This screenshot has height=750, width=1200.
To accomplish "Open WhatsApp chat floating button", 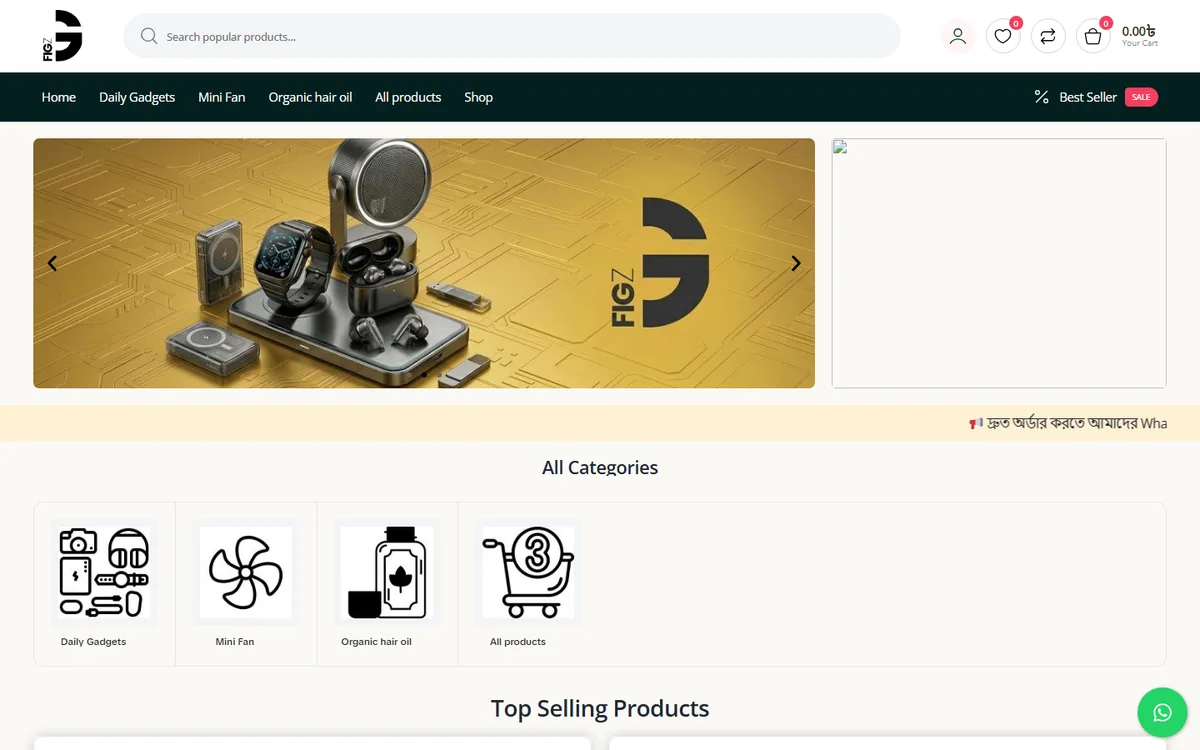I will pos(1162,713).
